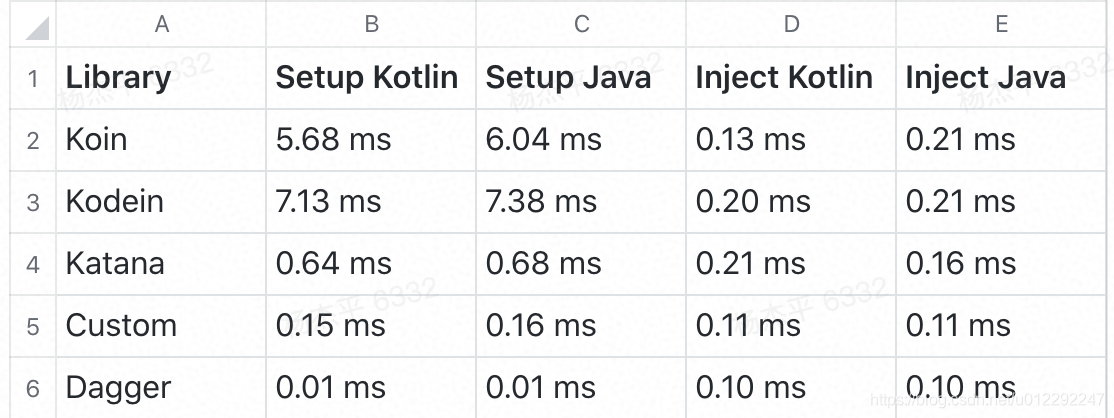
Task: Click the 7.38 ms cell
Action: pos(581,202)
